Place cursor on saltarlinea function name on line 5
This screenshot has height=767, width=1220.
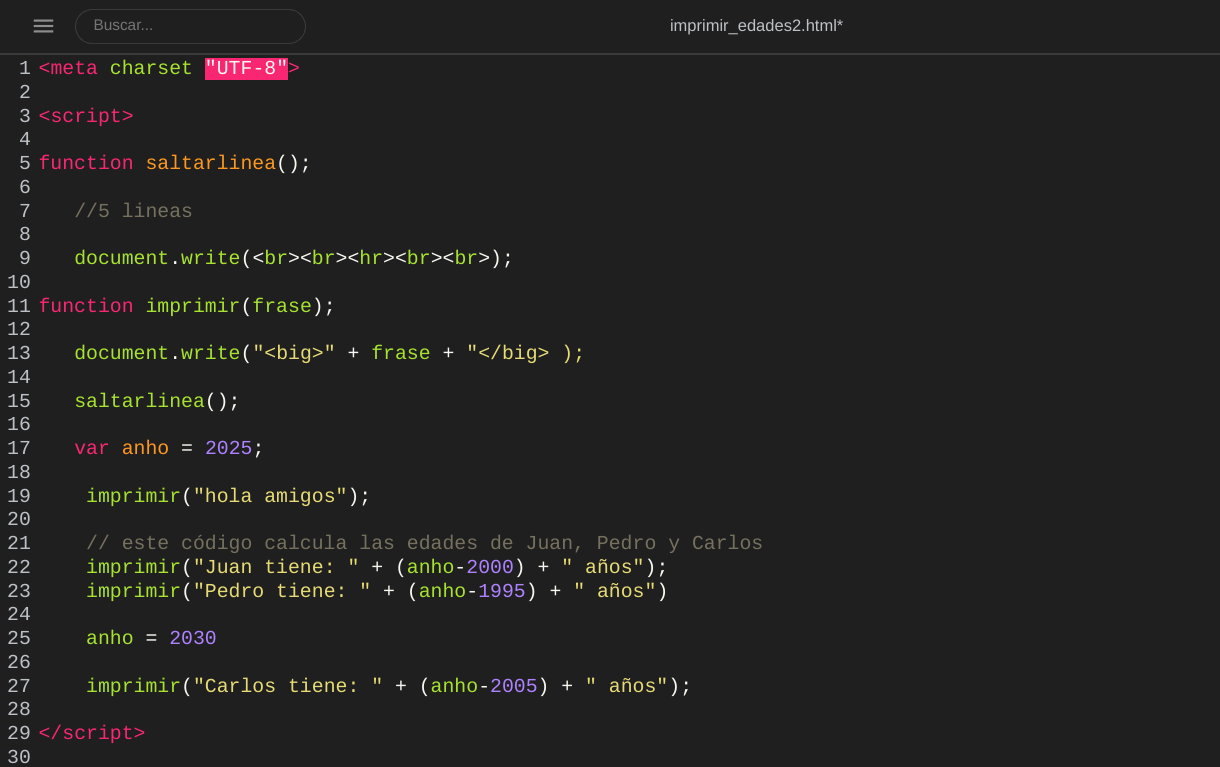click(x=210, y=164)
